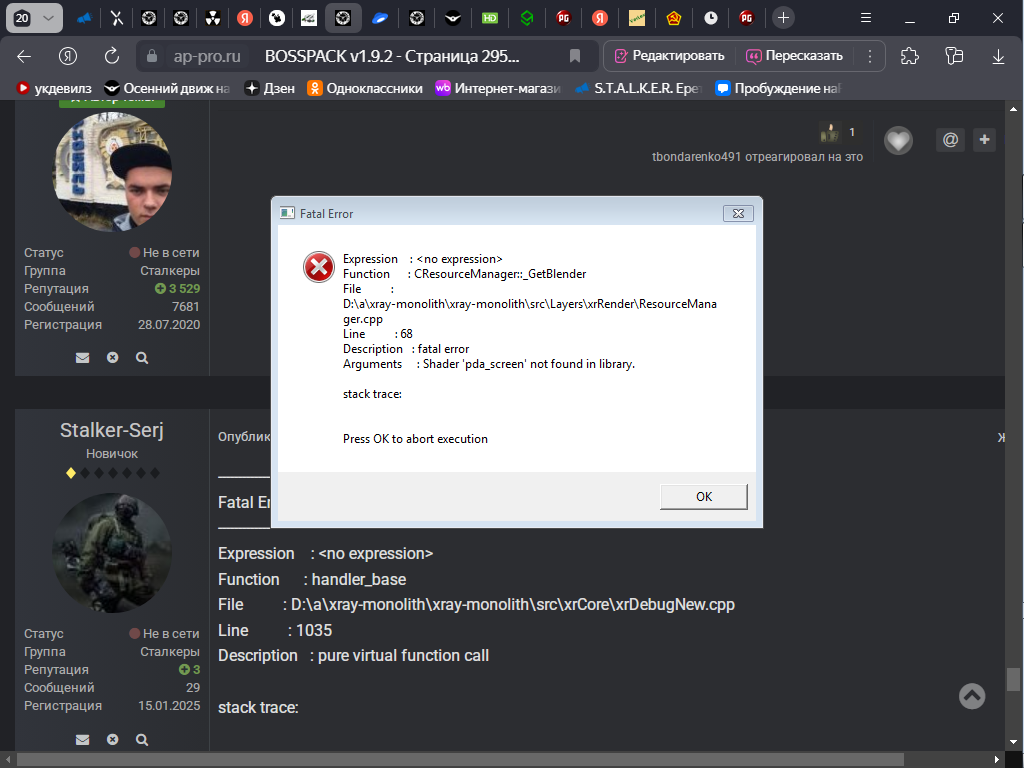Screen dimensions: 1024x768
Task: Switch to the blue megaphone tab
Action: tap(84, 18)
